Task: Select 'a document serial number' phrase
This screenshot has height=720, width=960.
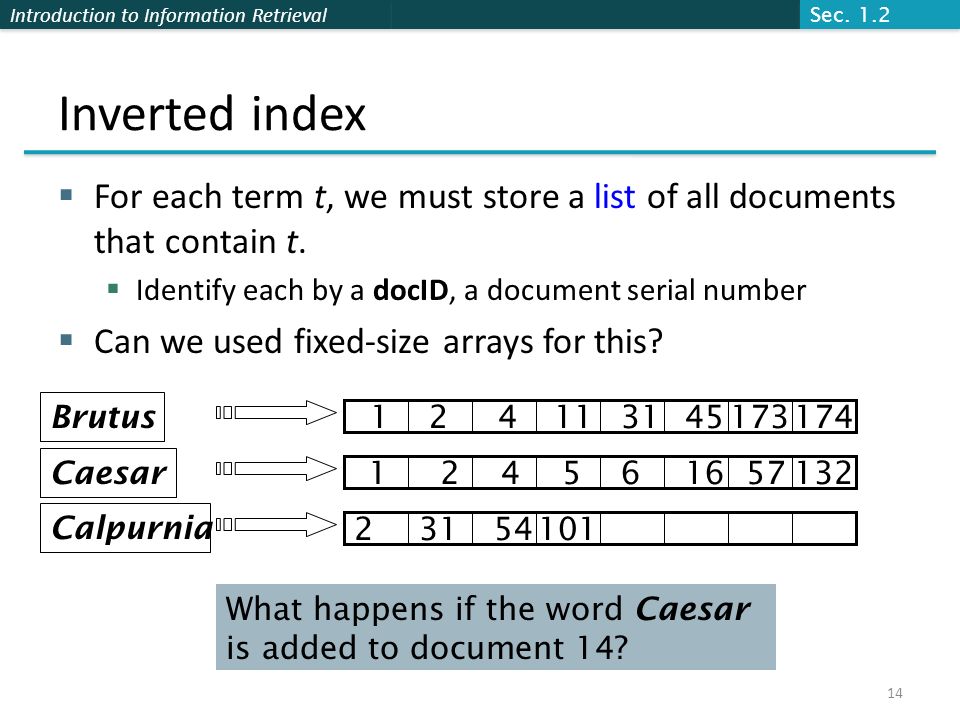Action: [x=634, y=290]
